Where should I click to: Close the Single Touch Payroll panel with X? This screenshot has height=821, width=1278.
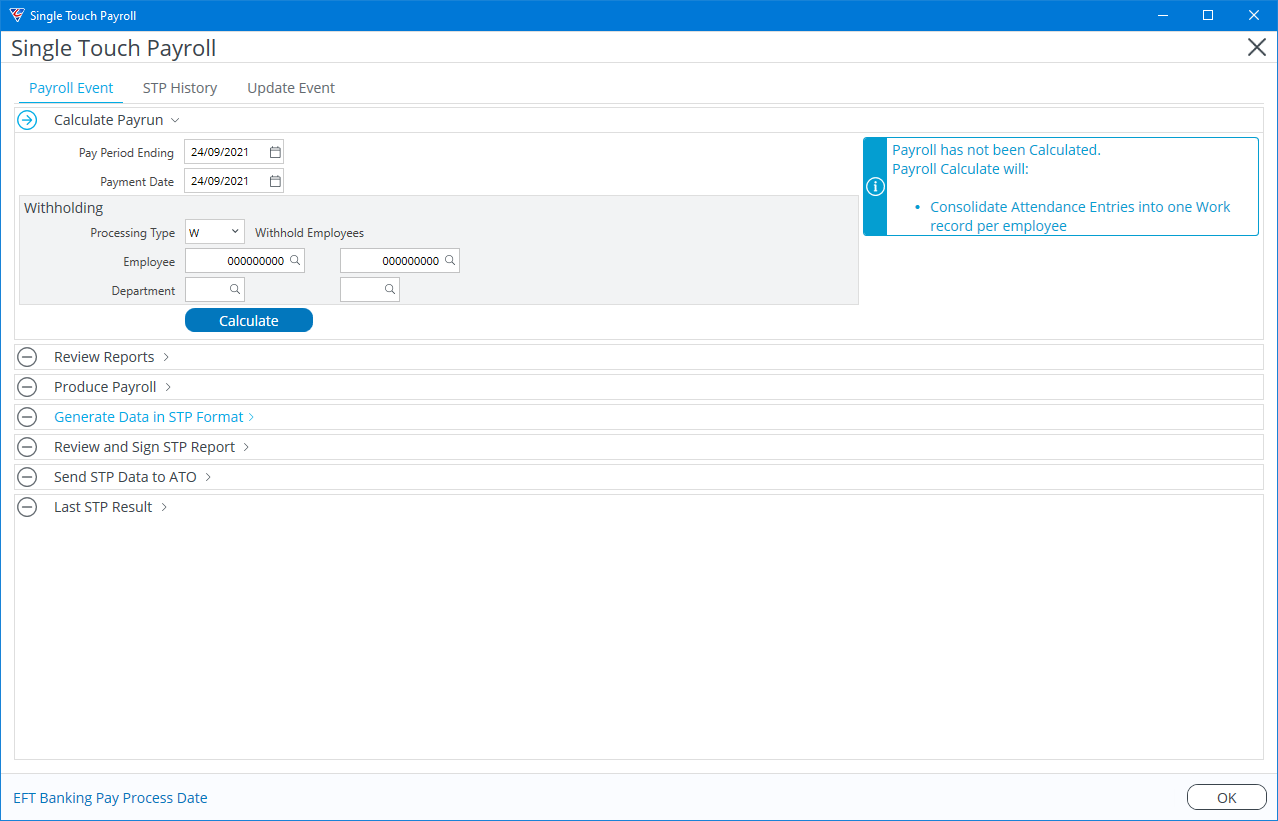pos(1257,48)
